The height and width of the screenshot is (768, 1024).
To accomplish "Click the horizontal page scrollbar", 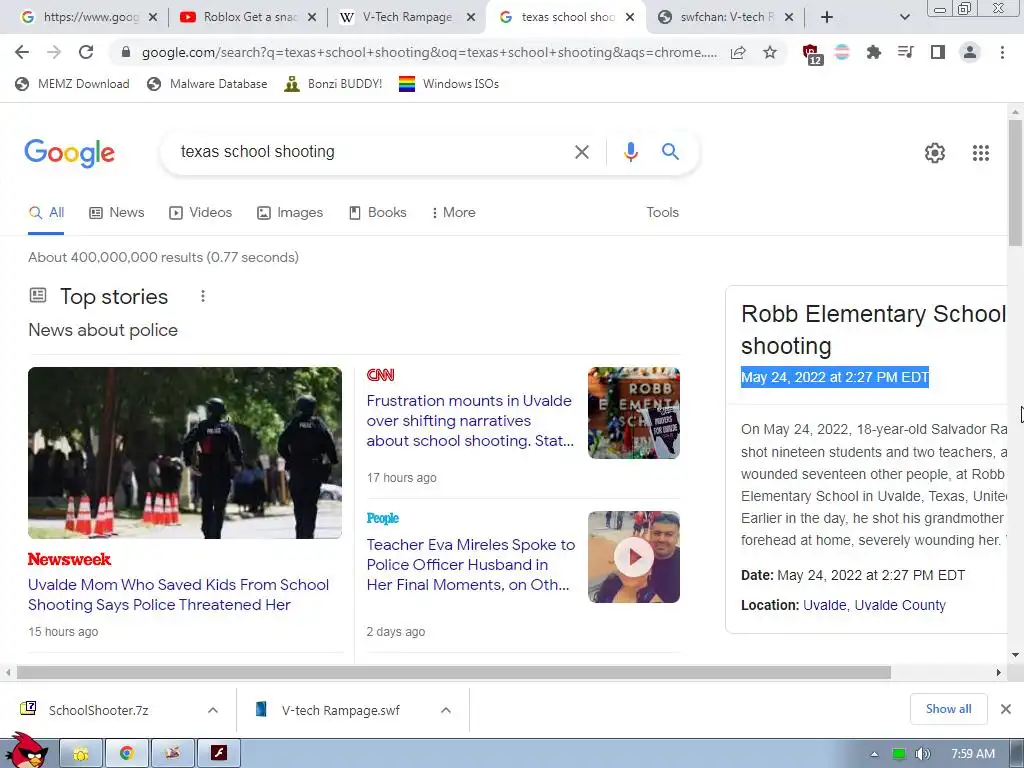I will [x=453, y=673].
